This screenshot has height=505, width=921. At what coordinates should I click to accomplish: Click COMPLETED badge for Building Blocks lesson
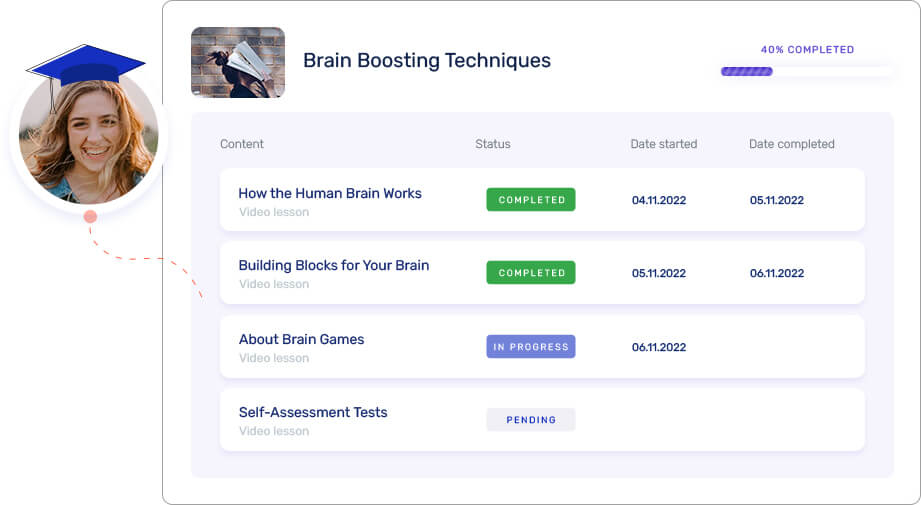click(531, 272)
